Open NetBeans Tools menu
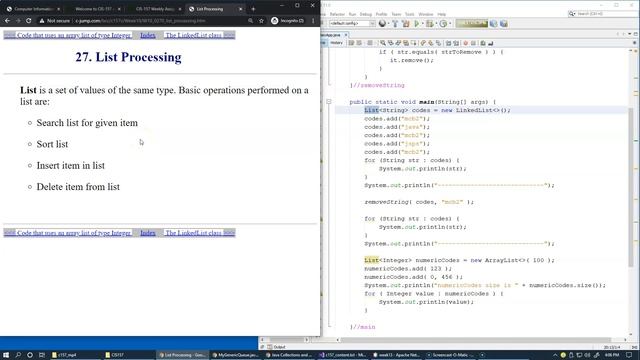Screen dimensions: 640x360 click(409, 14)
